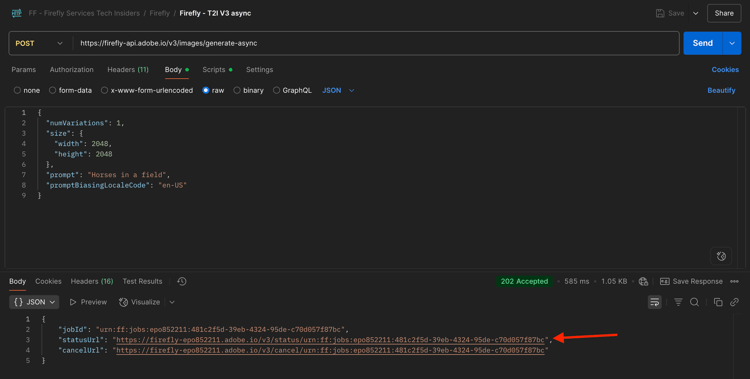Open the search icon in response toolbar
The height and width of the screenshot is (379, 750).
point(694,302)
